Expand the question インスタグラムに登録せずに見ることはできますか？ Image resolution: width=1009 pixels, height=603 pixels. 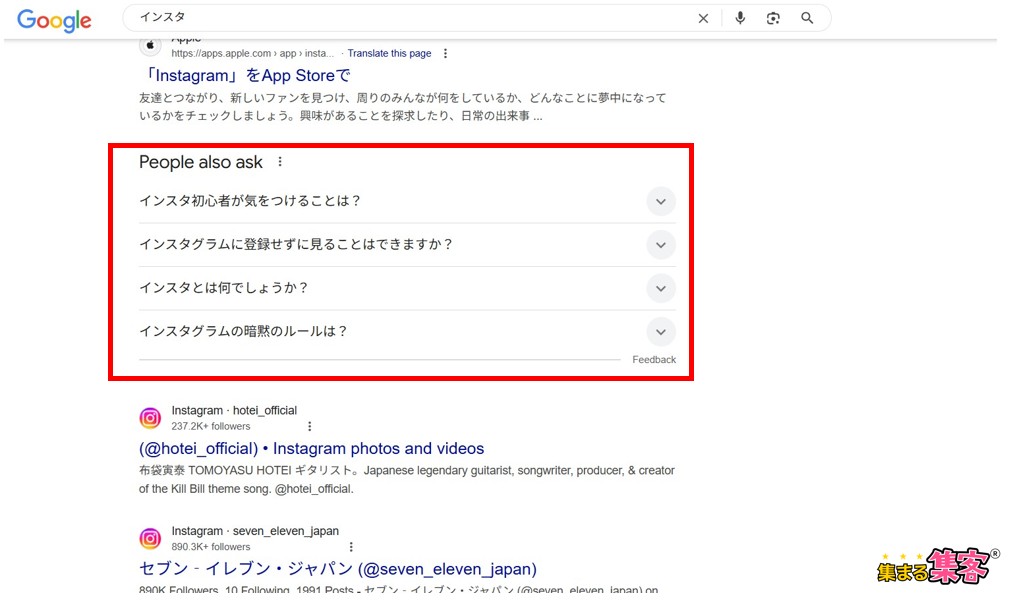[407, 245]
